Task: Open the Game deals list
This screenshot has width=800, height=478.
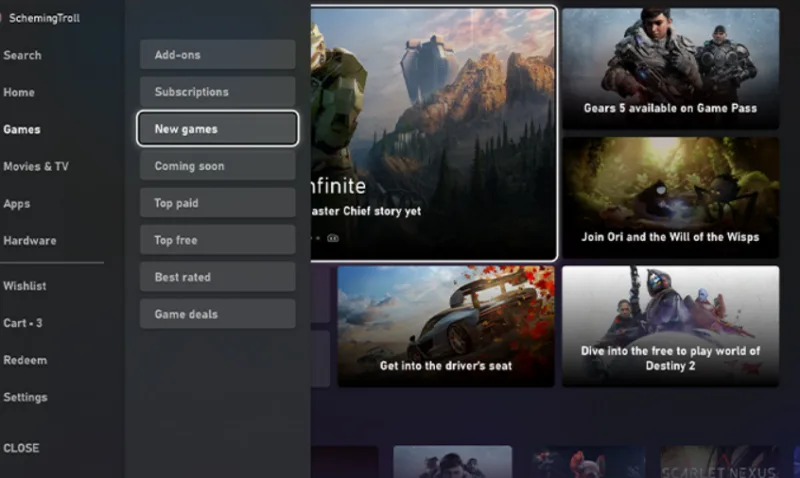Action: coord(217,314)
